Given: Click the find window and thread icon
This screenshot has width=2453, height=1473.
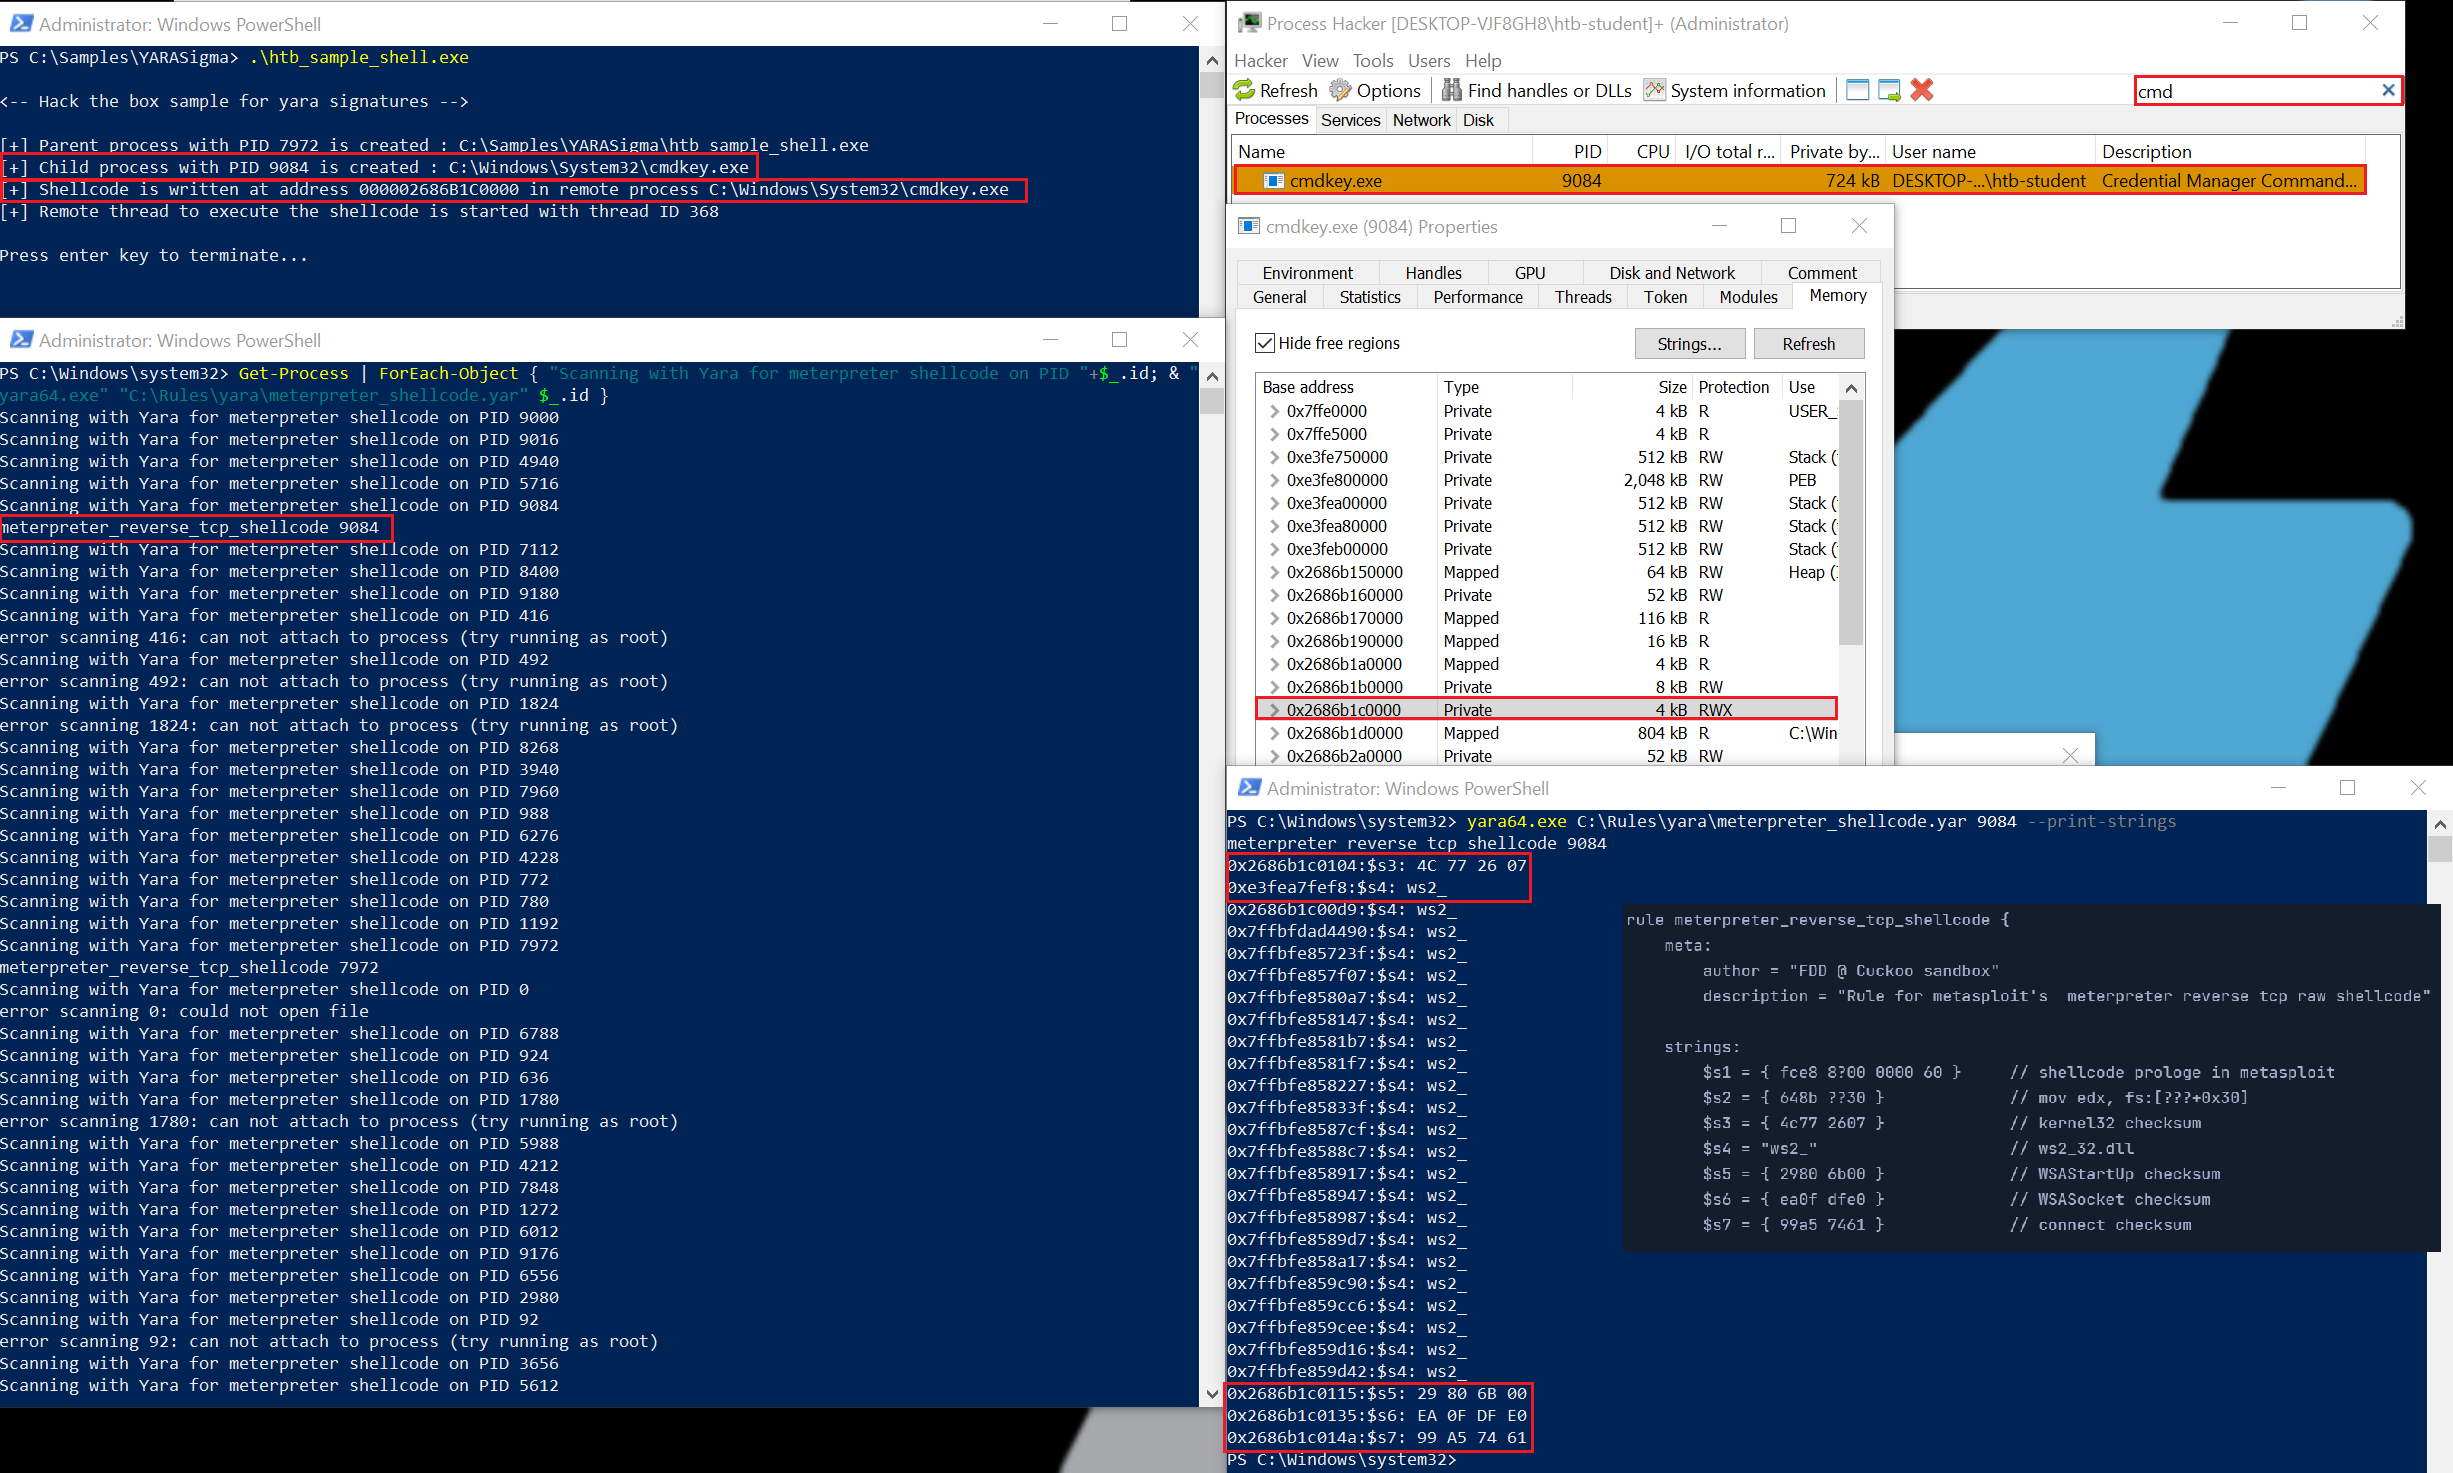Looking at the screenshot, I should (x=1889, y=90).
